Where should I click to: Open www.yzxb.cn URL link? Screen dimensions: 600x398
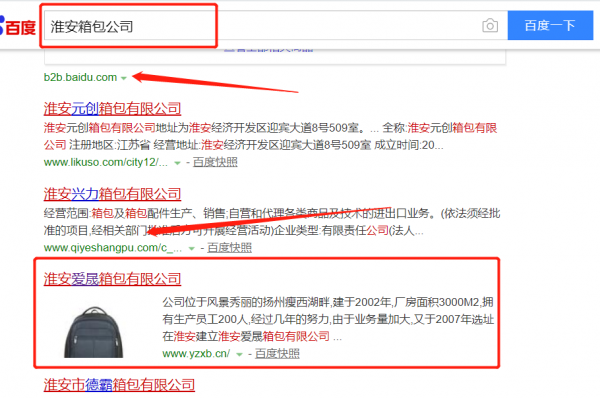(x=196, y=354)
